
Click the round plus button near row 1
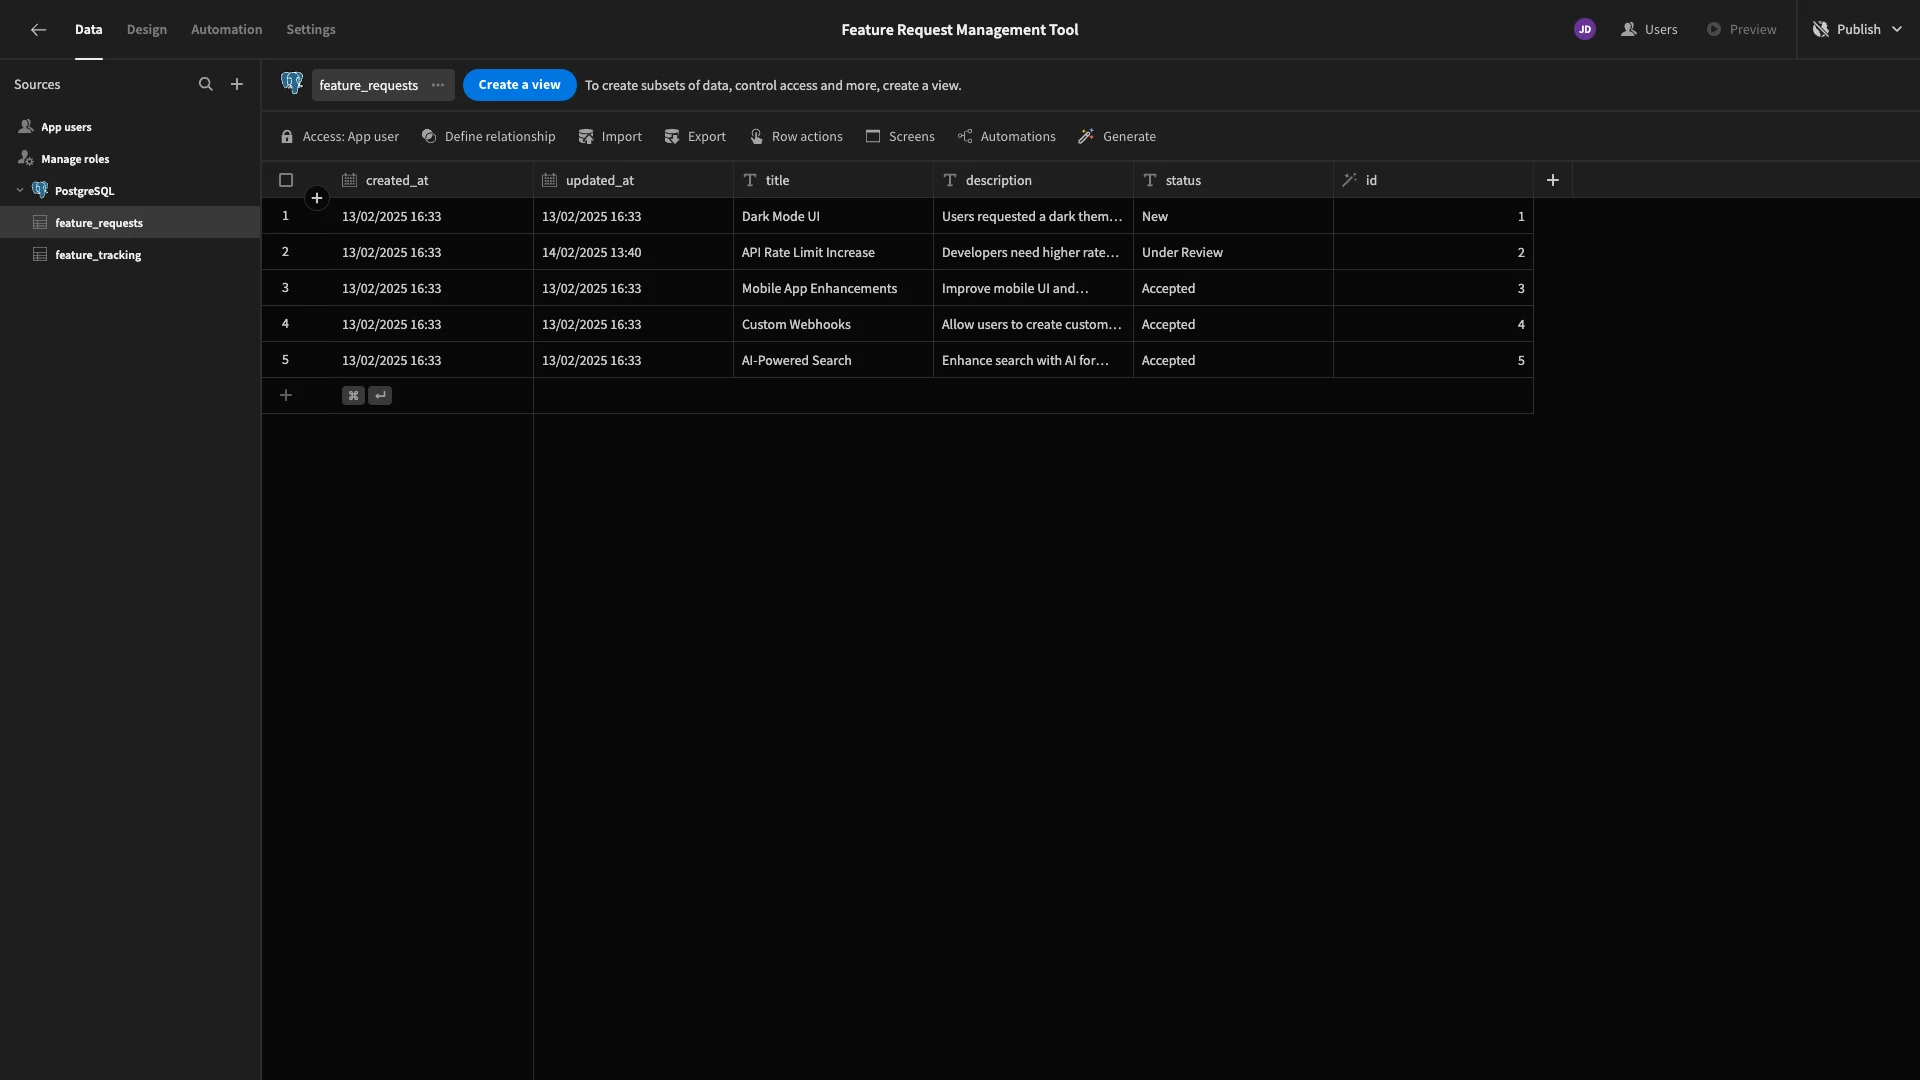pos(317,198)
